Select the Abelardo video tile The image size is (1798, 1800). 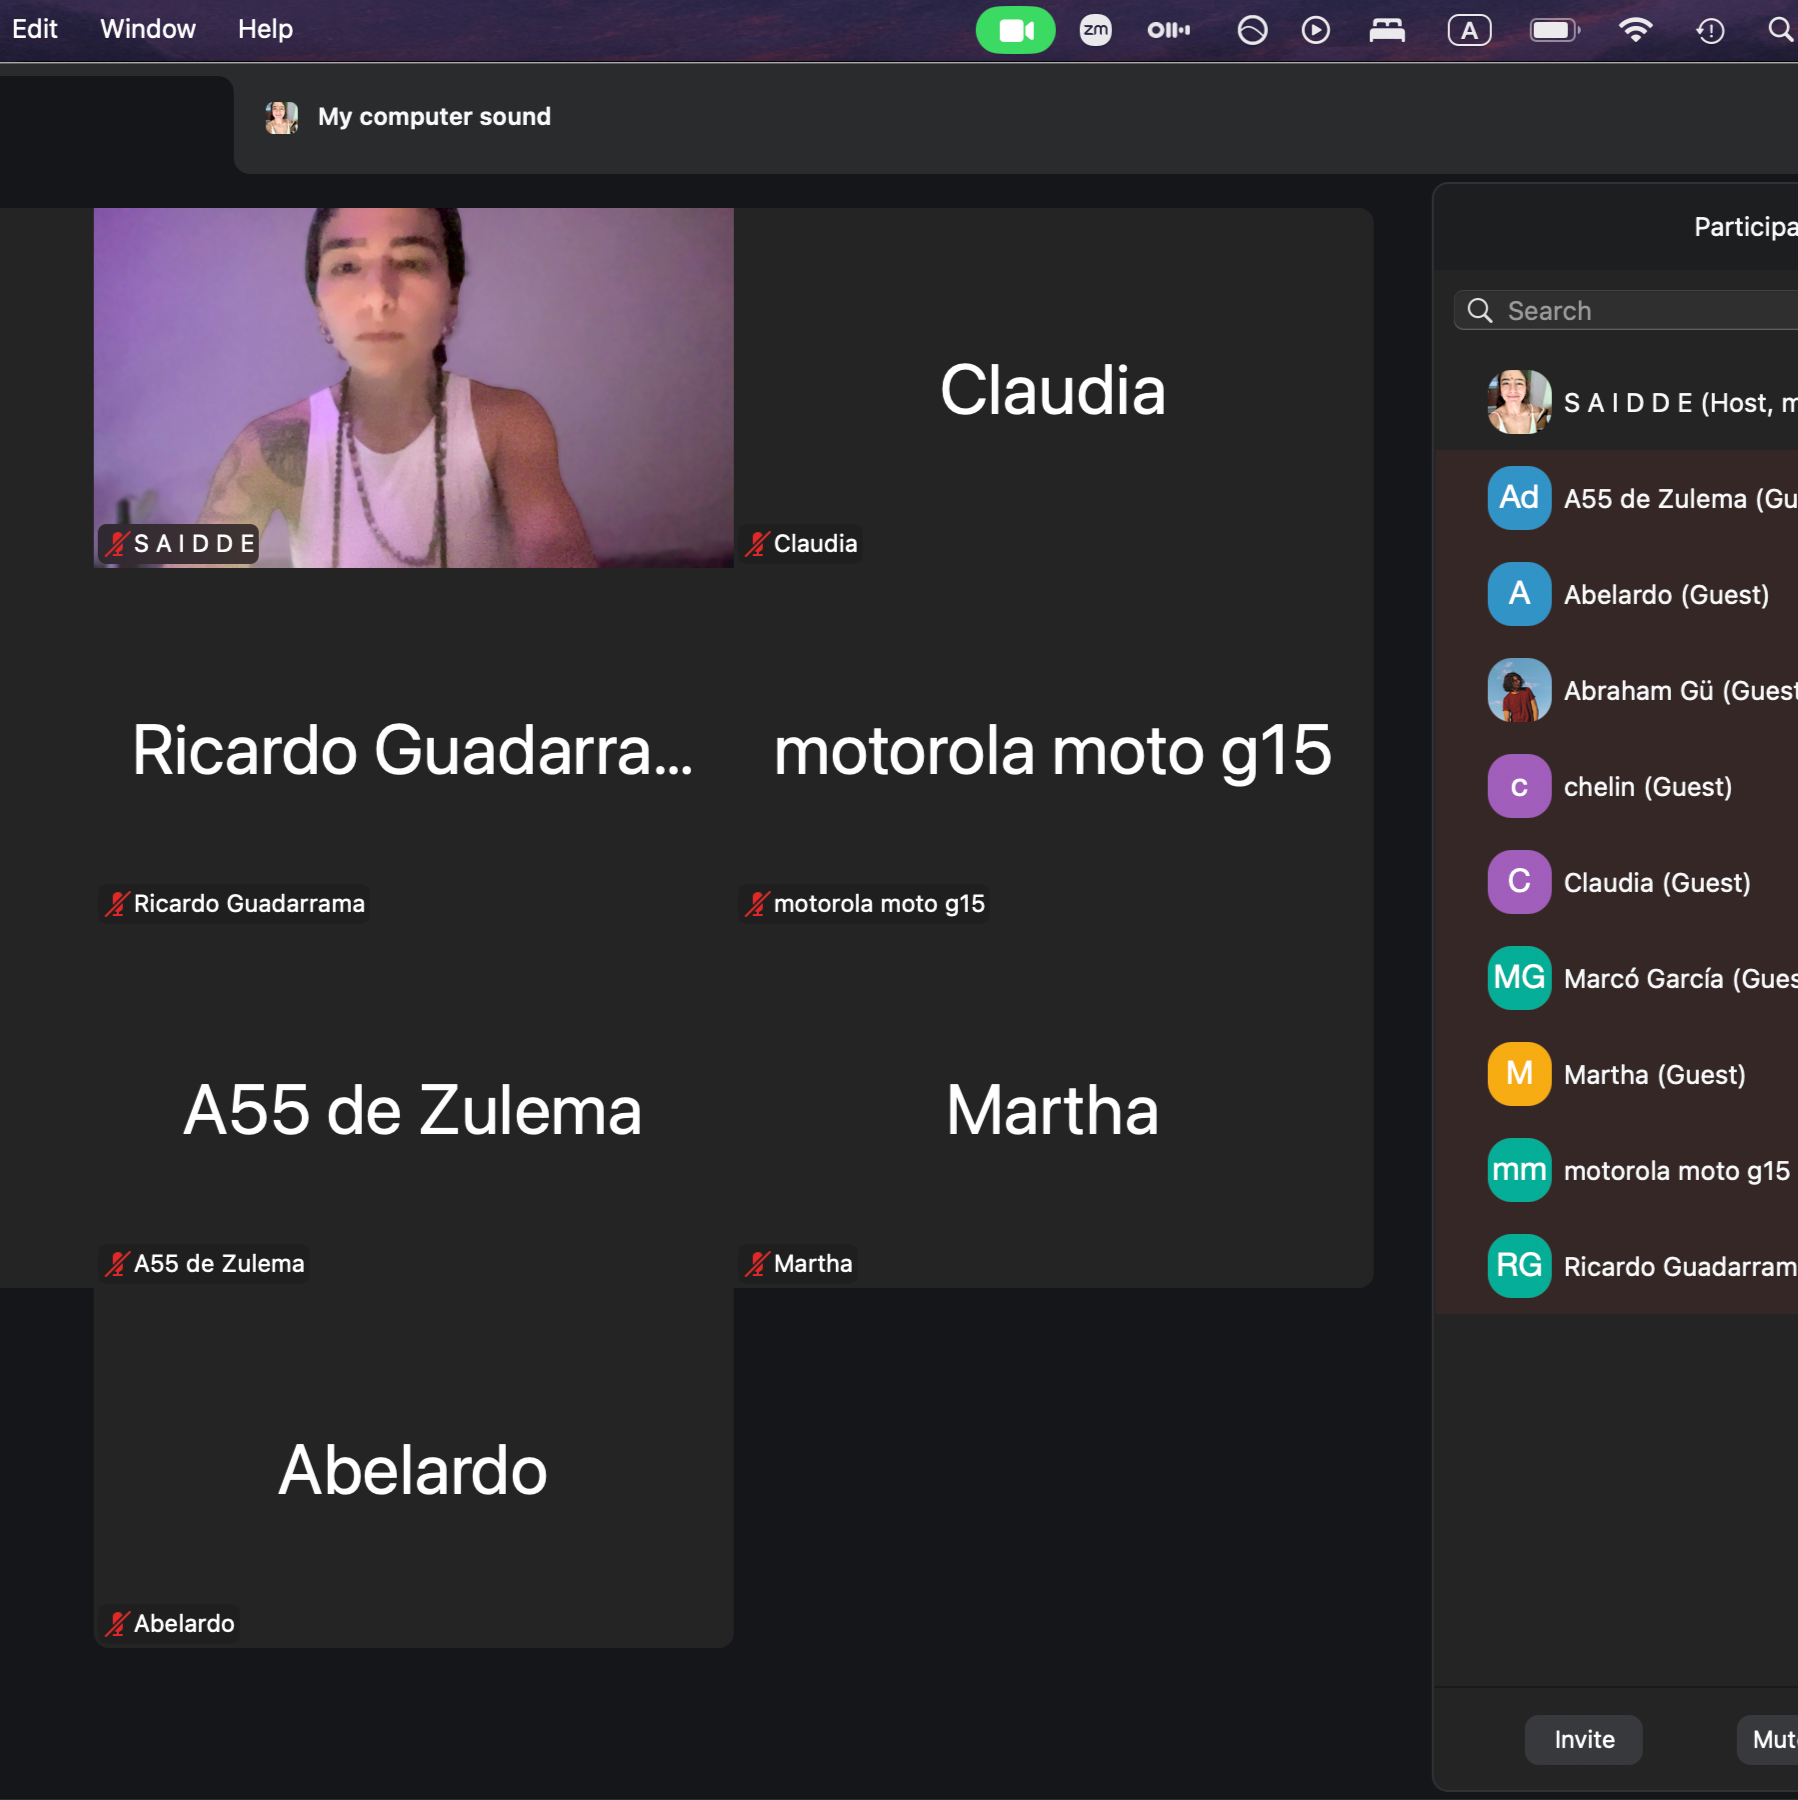[414, 1468]
